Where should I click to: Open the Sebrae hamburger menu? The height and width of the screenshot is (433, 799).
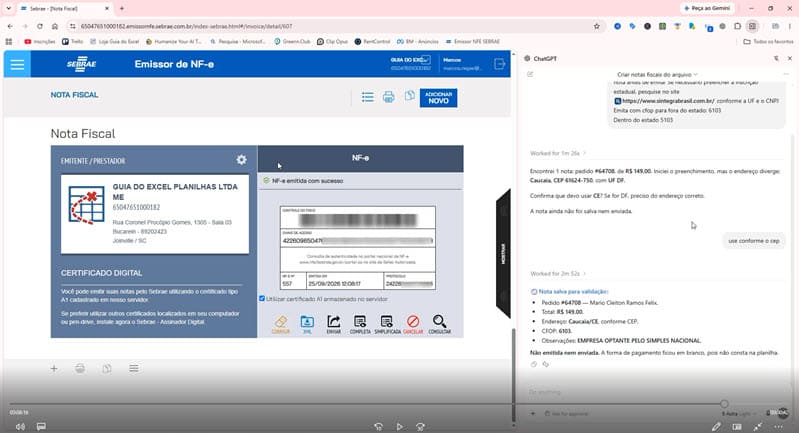17,64
